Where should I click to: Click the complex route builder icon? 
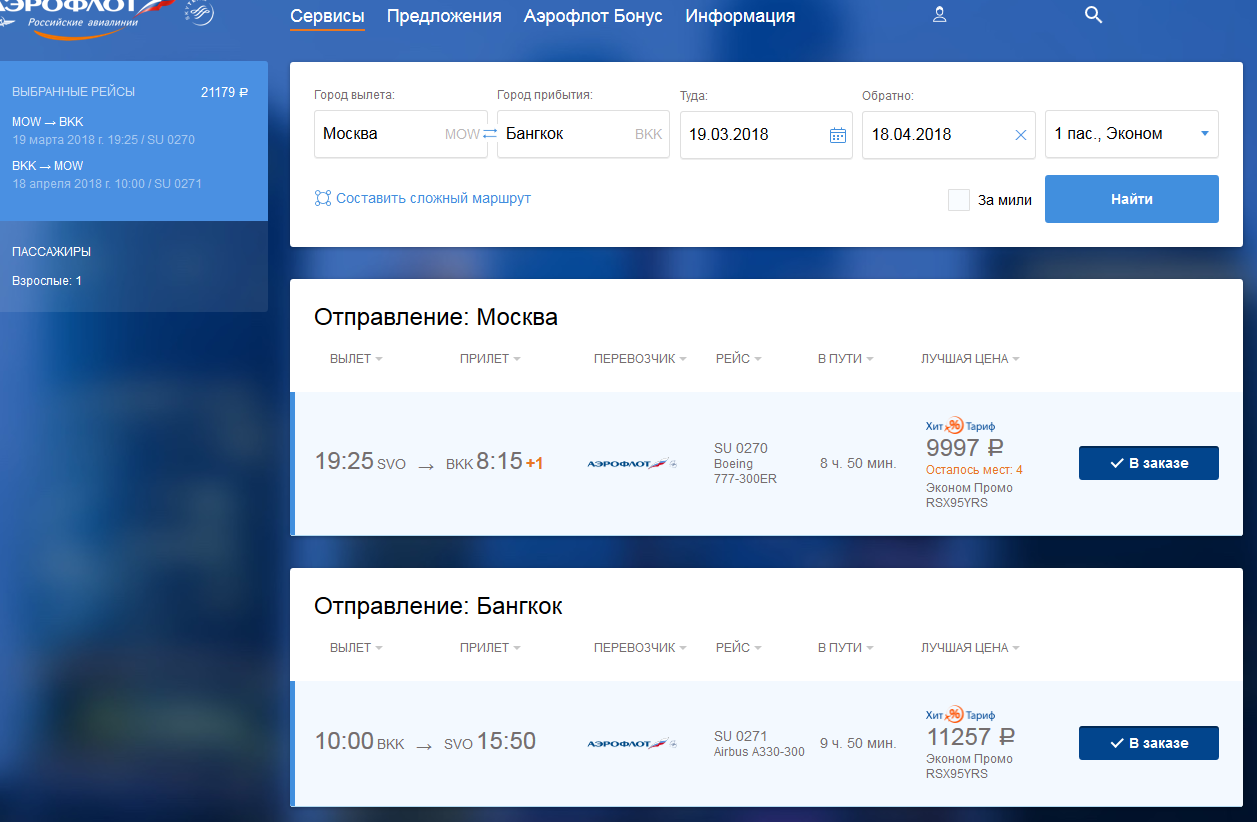pos(323,198)
